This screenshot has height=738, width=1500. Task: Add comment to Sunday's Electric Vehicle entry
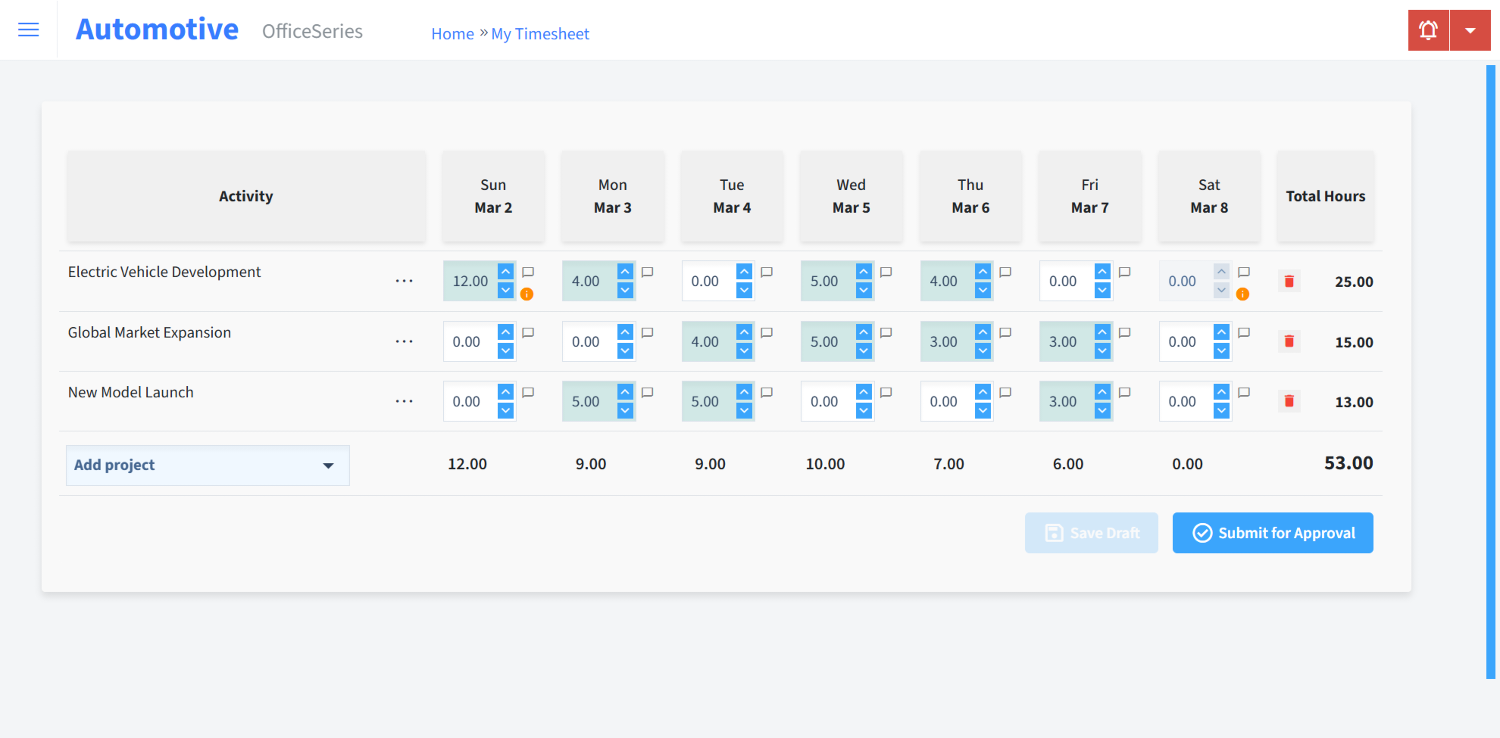coord(528,271)
